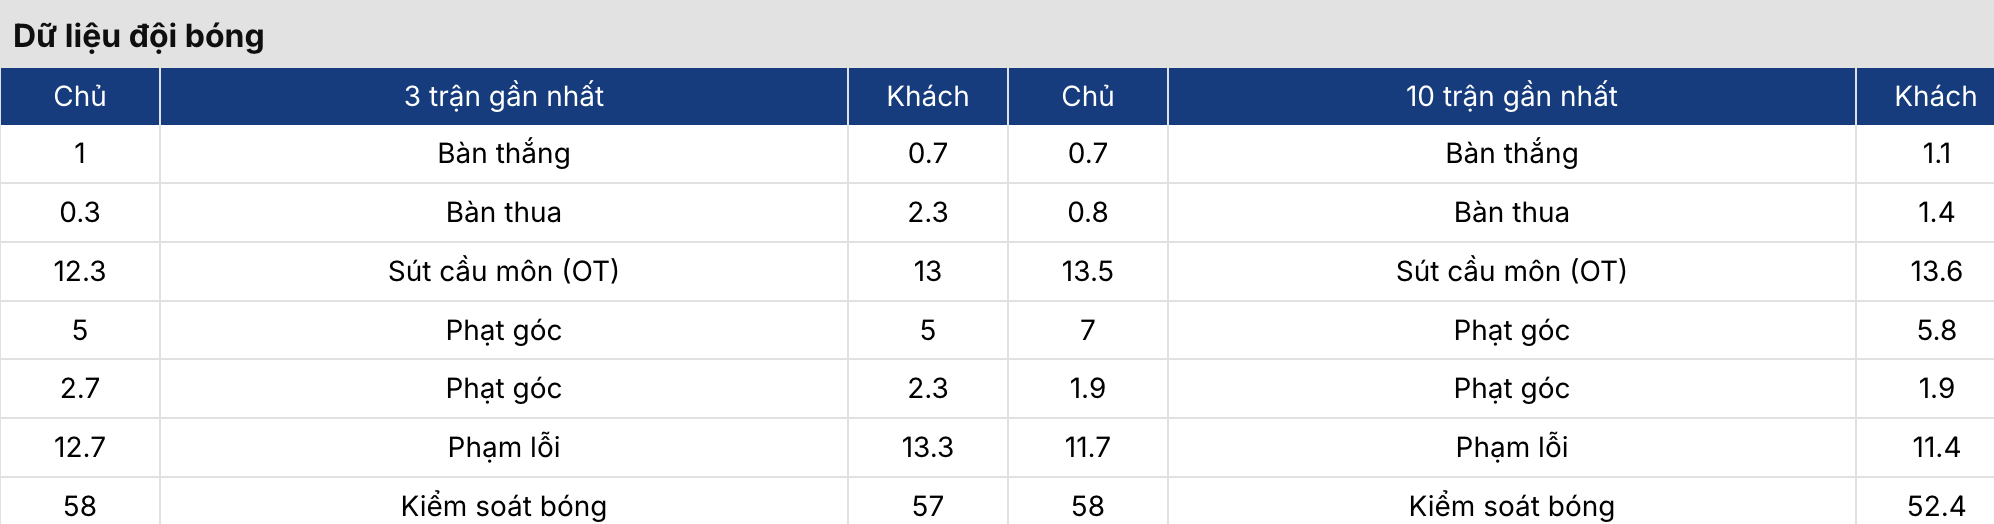This screenshot has width=1994, height=524.
Task: Click the away possession value 52.4
Action: tap(1936, 506)
